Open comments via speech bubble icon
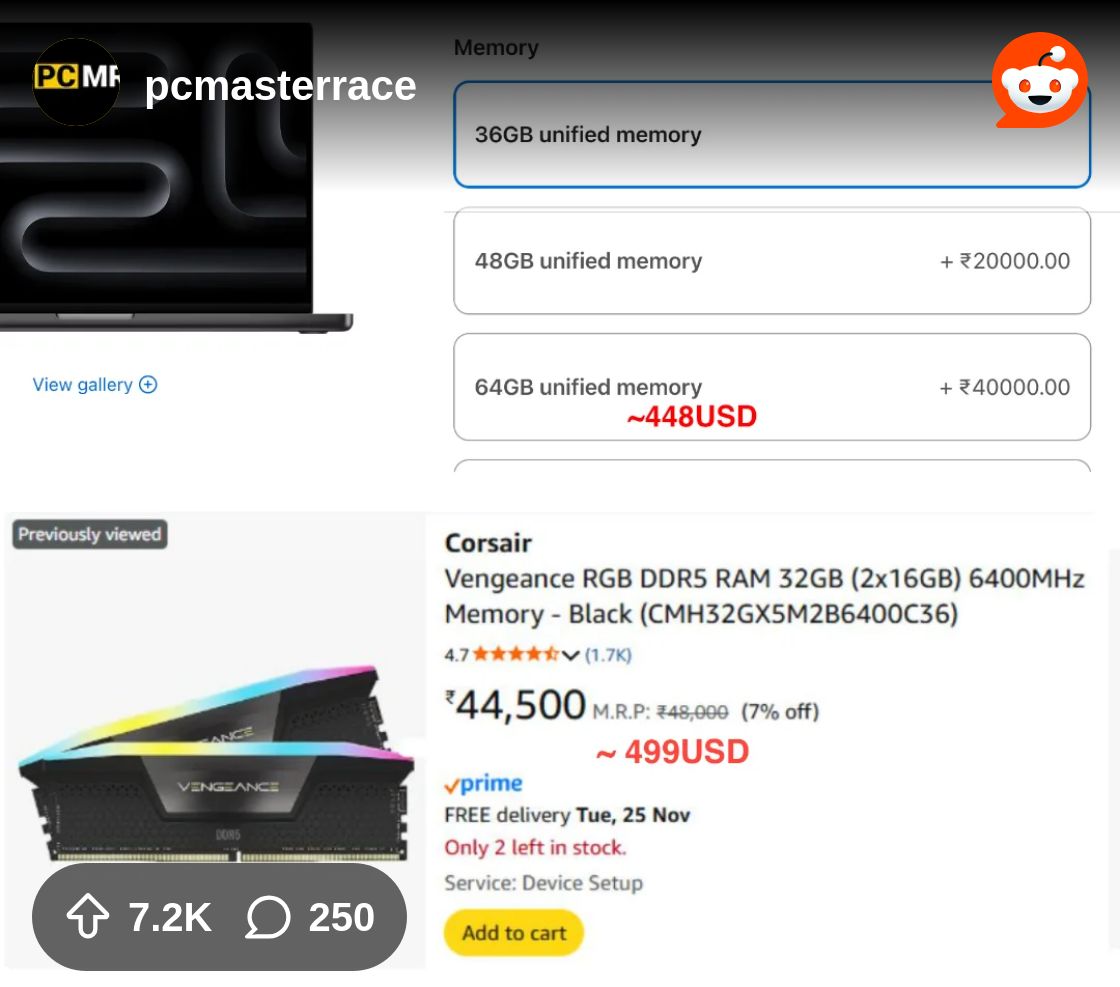This screenshot has width=1120, height=987. (268, 917)
